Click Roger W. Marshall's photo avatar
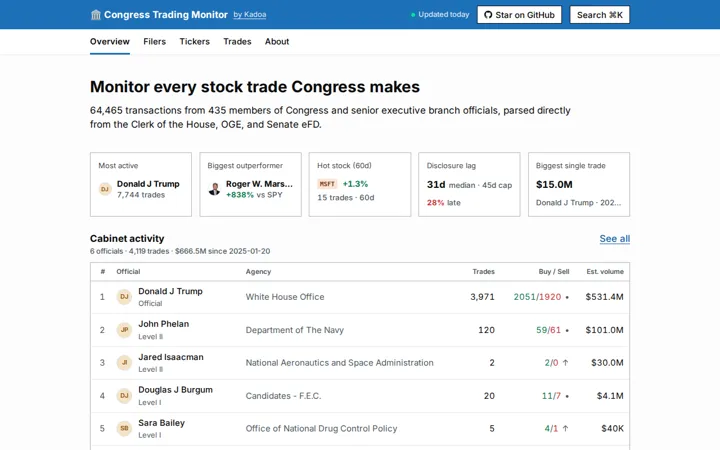The width and height of the screenshot is (720, 450). (214, 189)
